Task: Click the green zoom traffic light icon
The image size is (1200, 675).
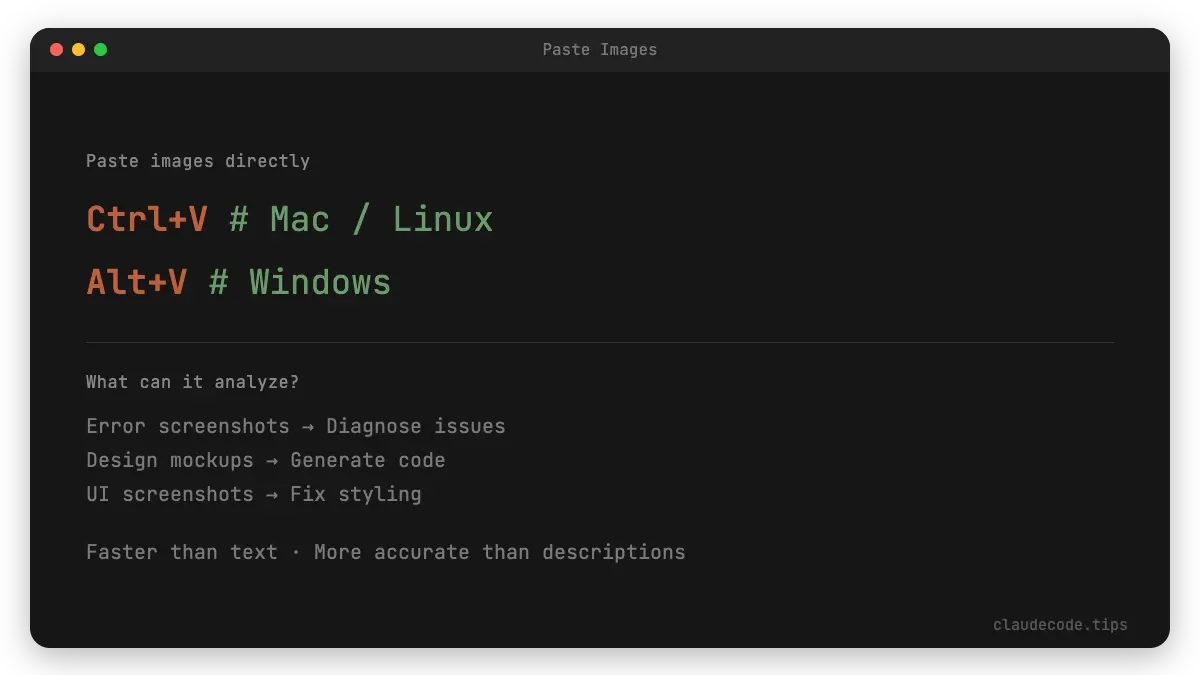Action: [x=100, y=49]
